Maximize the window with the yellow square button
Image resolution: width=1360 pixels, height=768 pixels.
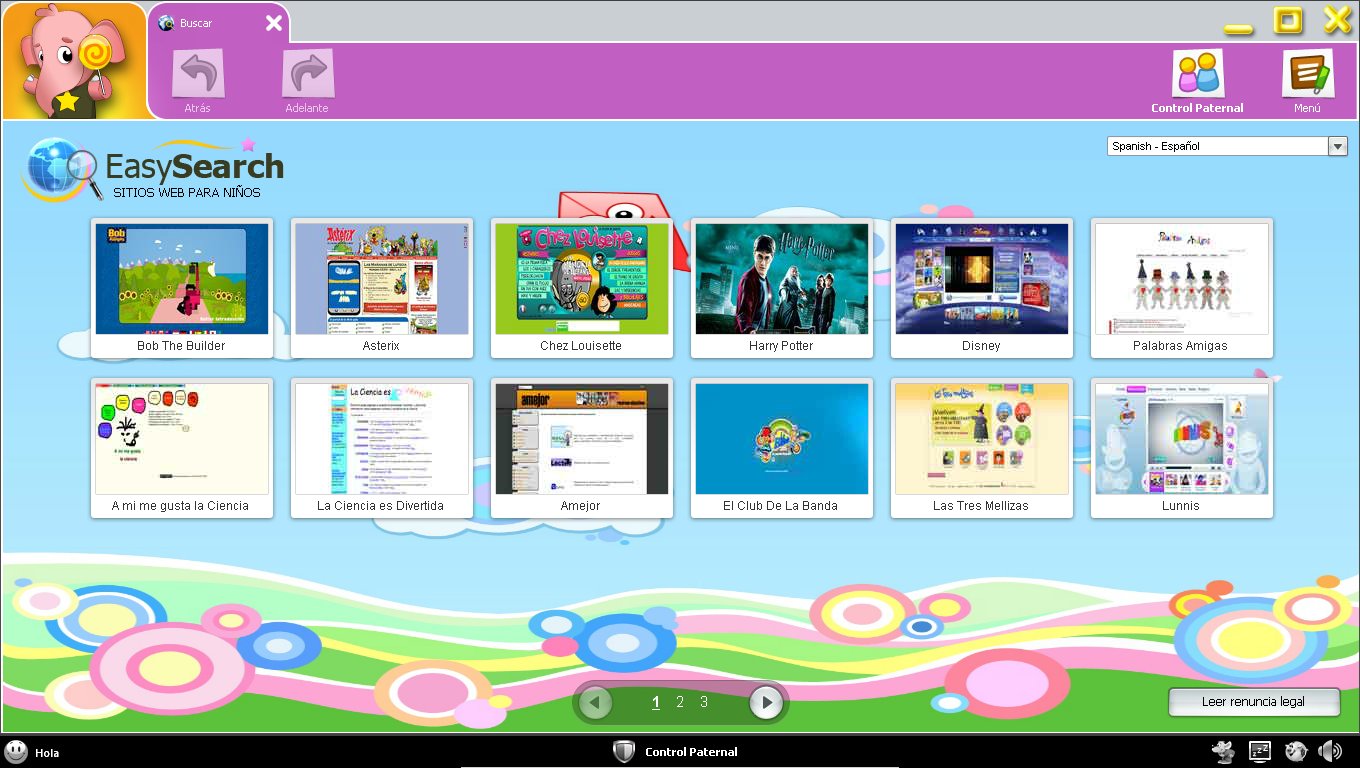coord(1288,20)
